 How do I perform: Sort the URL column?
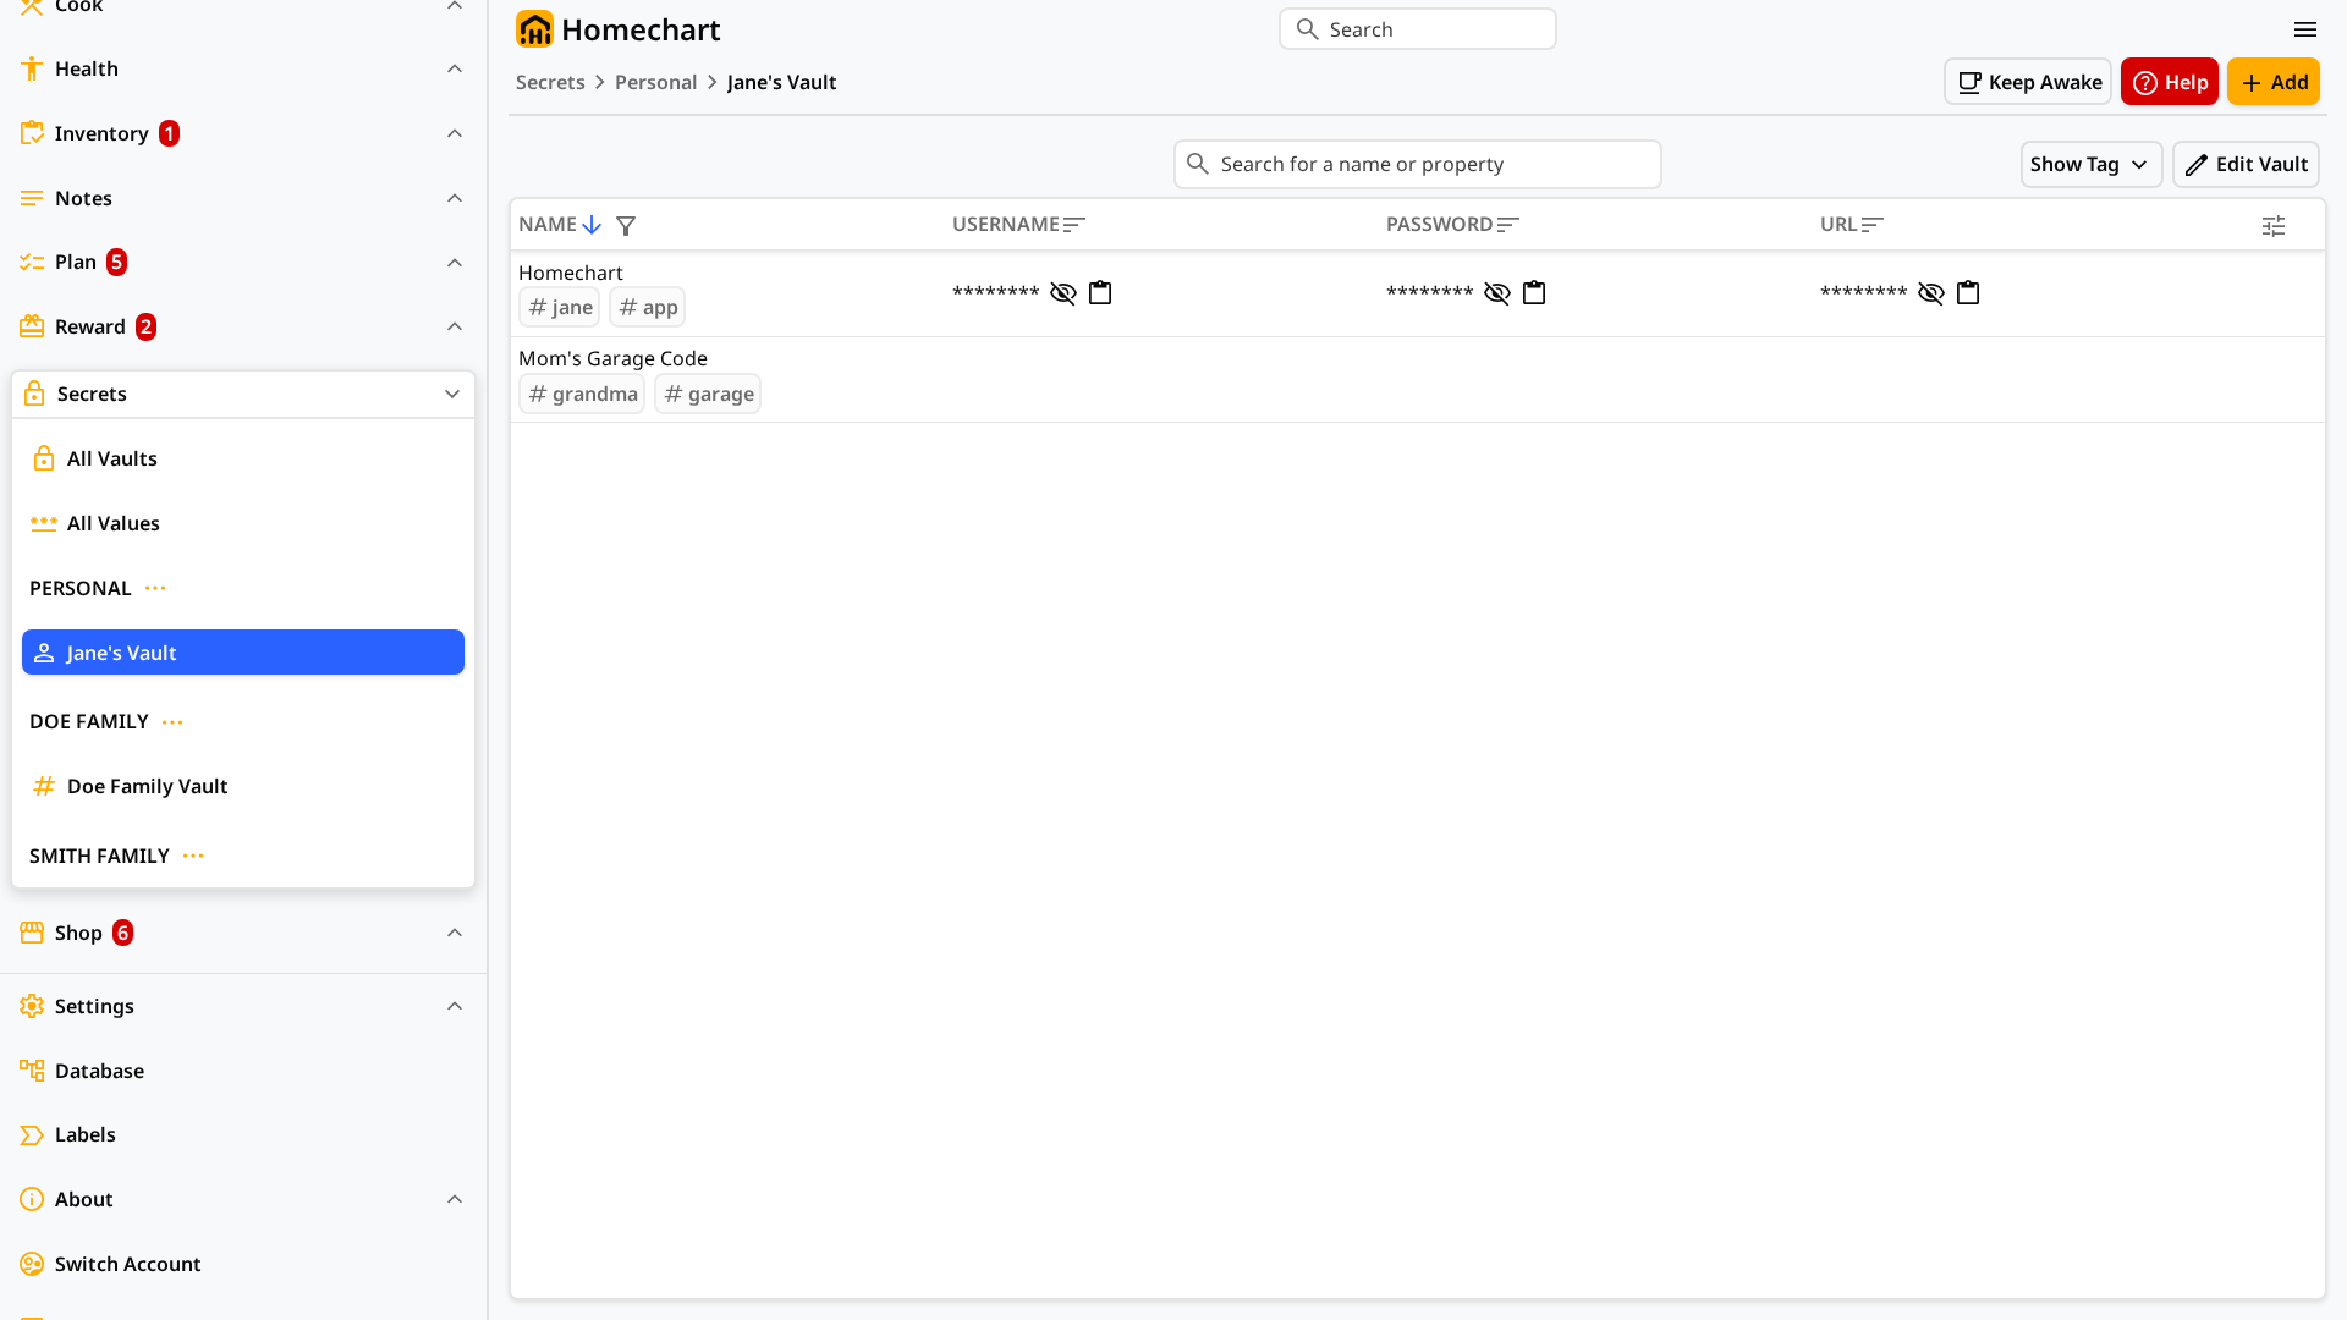tap(1873, 225)
